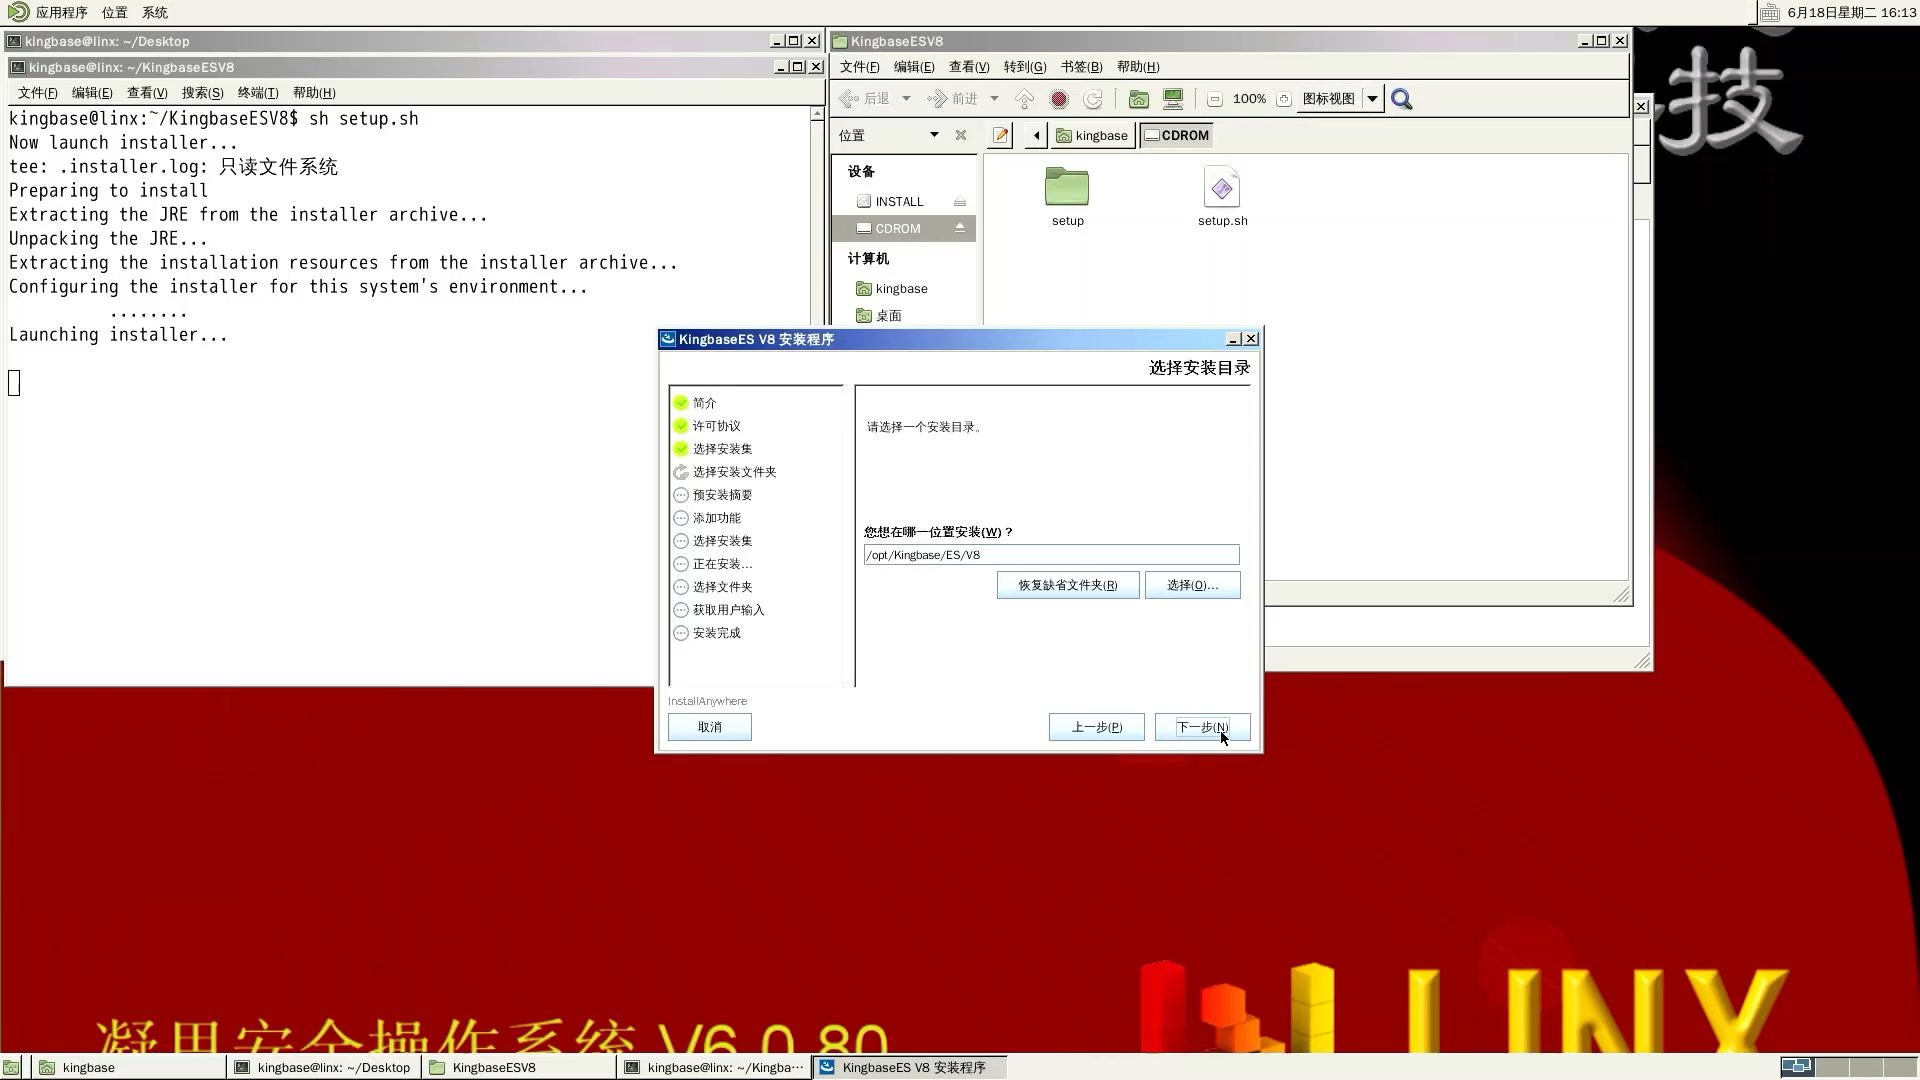
Task: Select the 桌面 sidebar entry
Action: point(888,315)
